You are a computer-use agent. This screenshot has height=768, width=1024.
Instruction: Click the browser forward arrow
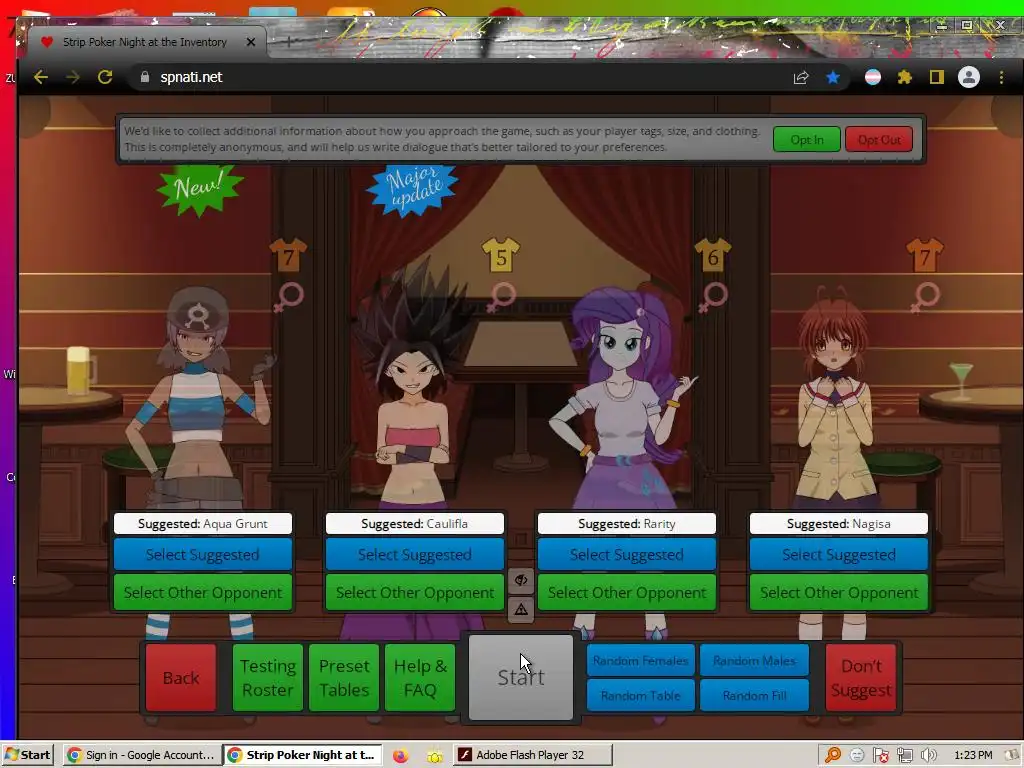(x=72, y=77)
